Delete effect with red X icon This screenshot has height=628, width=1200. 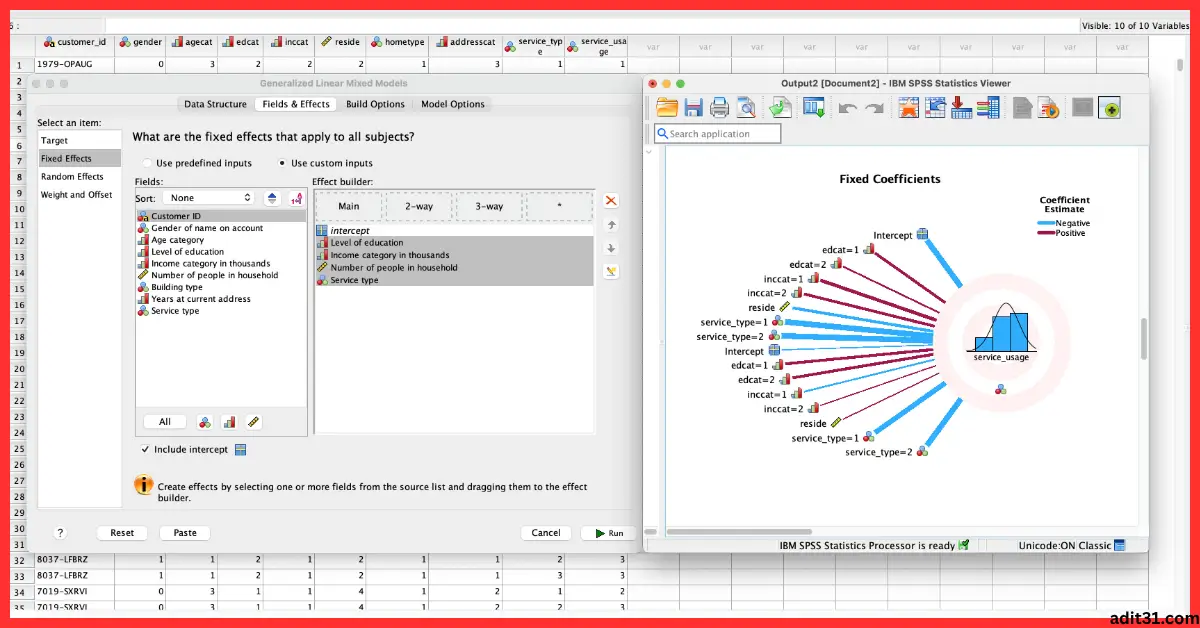coord(611,201)
